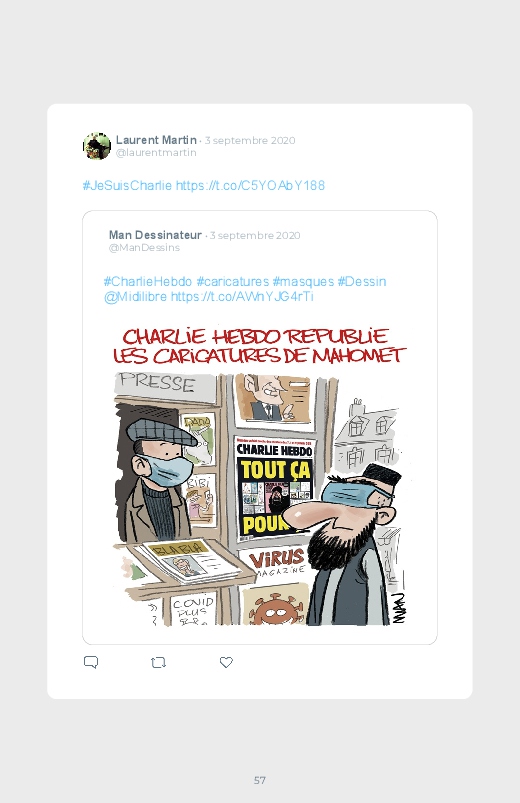Screen dimensions: 520x803
Task: Click the reply speech bubble icon
Action: (91, 662)
